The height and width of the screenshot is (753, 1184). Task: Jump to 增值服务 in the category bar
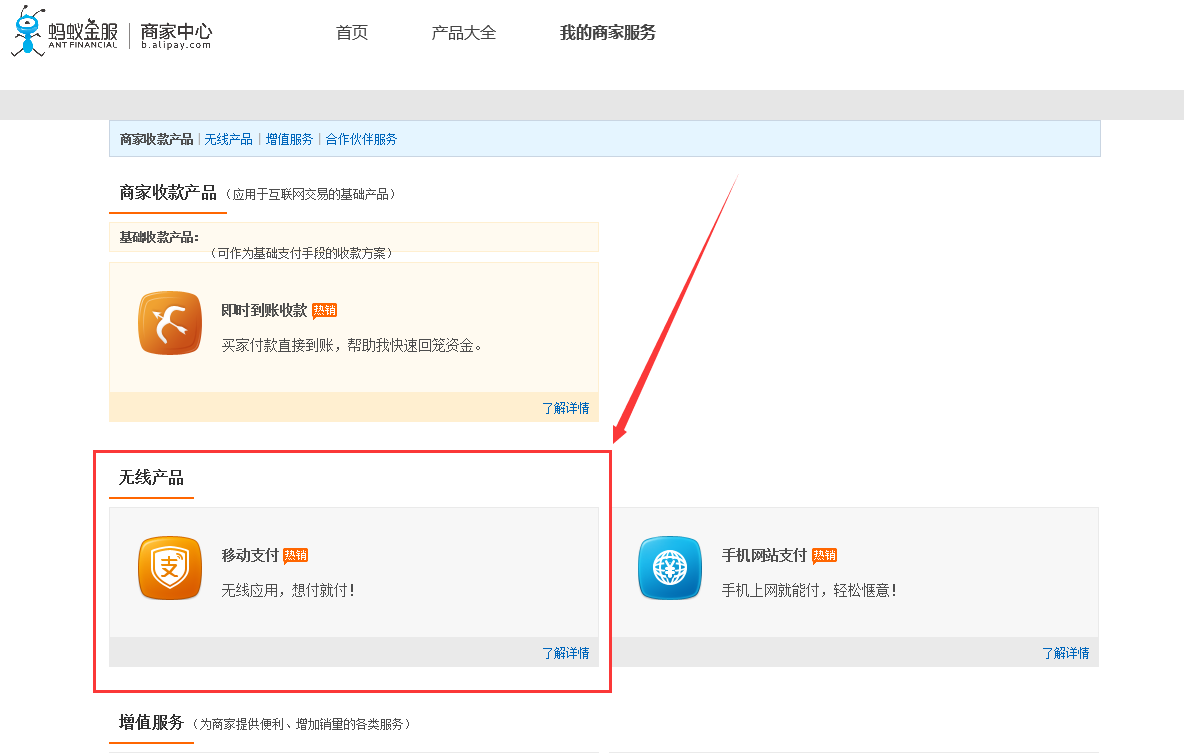pyautogui.click(x=289, y=139)
